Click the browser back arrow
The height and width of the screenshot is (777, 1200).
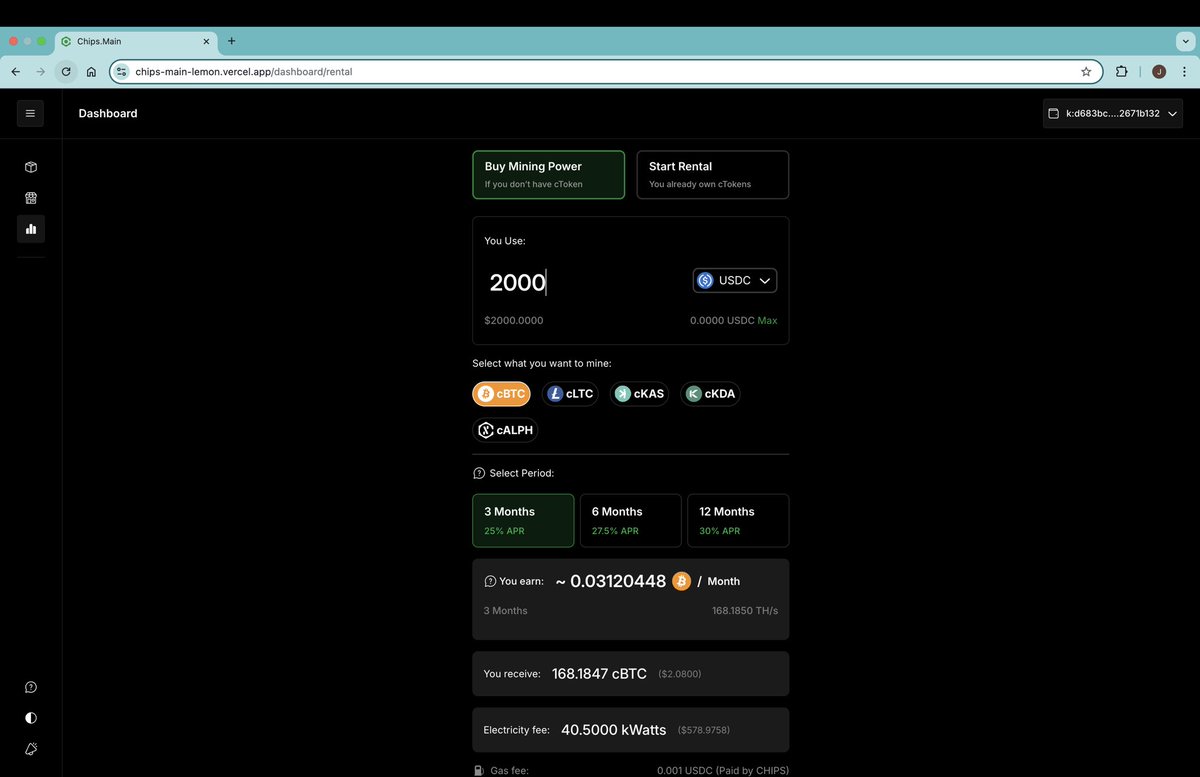pyautogui.click(x=16, y=72)
